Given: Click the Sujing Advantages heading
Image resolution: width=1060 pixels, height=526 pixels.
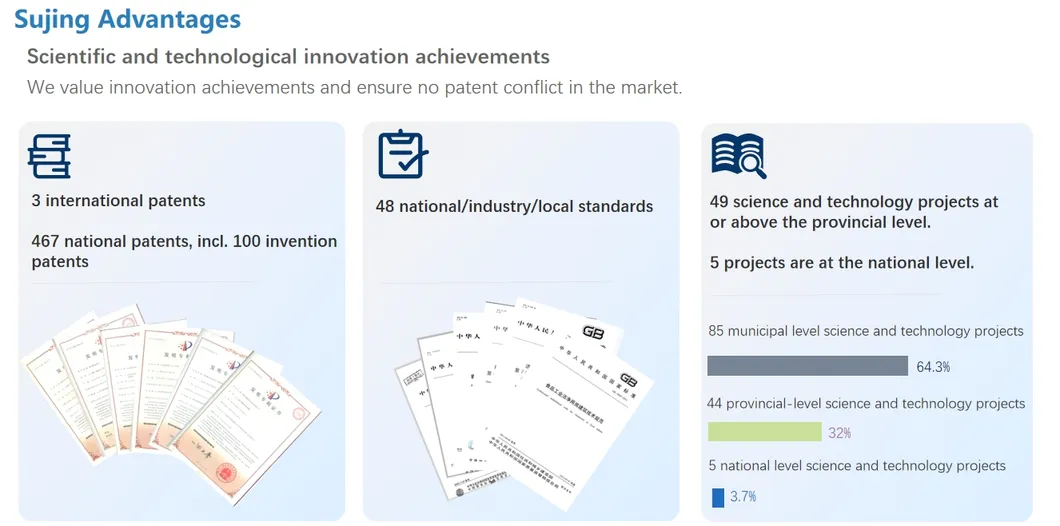Looking at the screenshot, I should coord(127,19).
